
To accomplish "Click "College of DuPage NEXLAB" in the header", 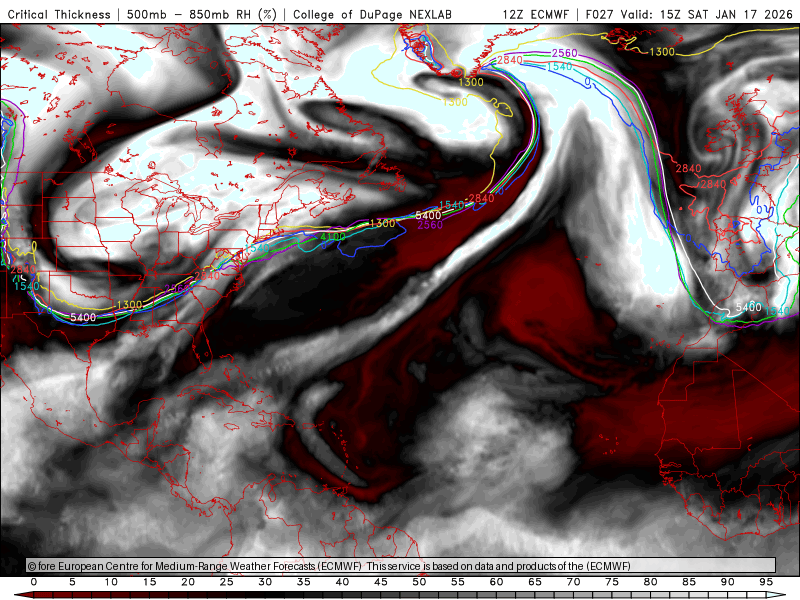I will pyautogui.click(x=372, y=14).
